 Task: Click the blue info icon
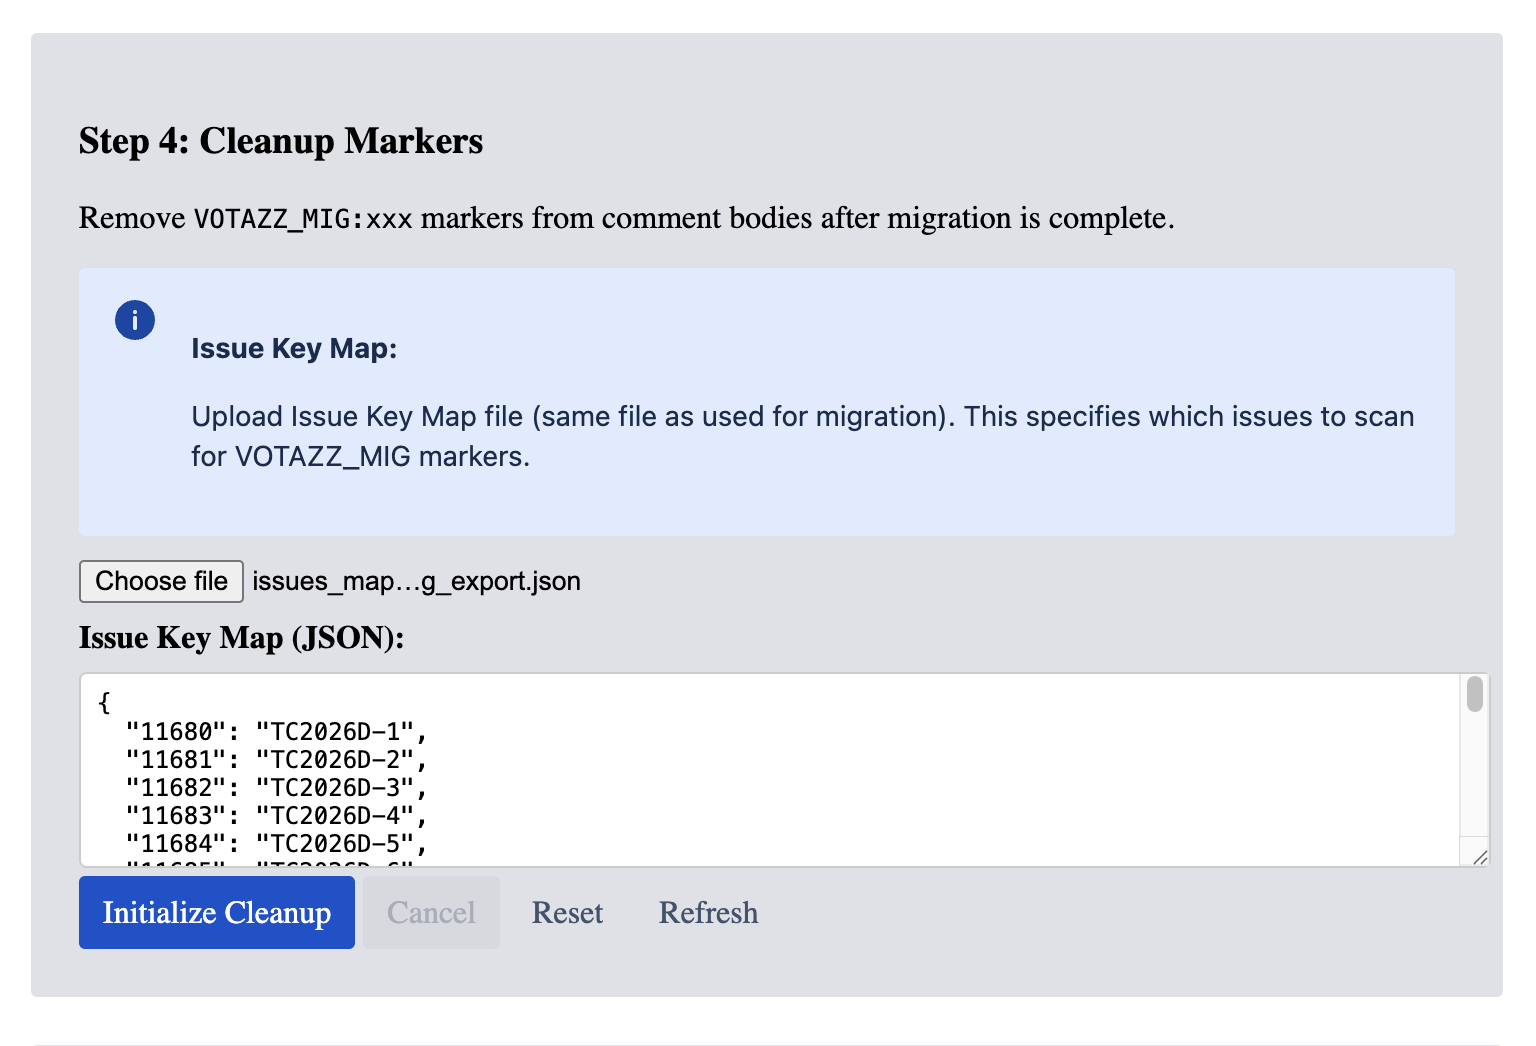click(x=135, y=320)
